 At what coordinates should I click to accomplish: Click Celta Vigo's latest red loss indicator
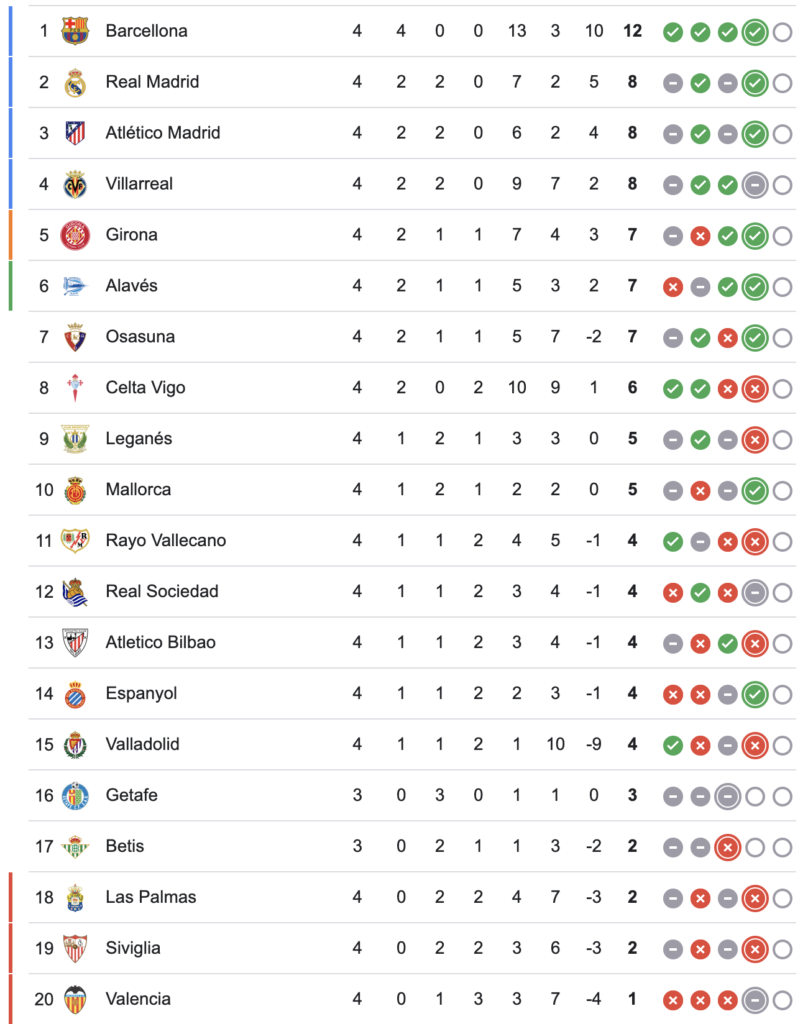tap(755, 389)
